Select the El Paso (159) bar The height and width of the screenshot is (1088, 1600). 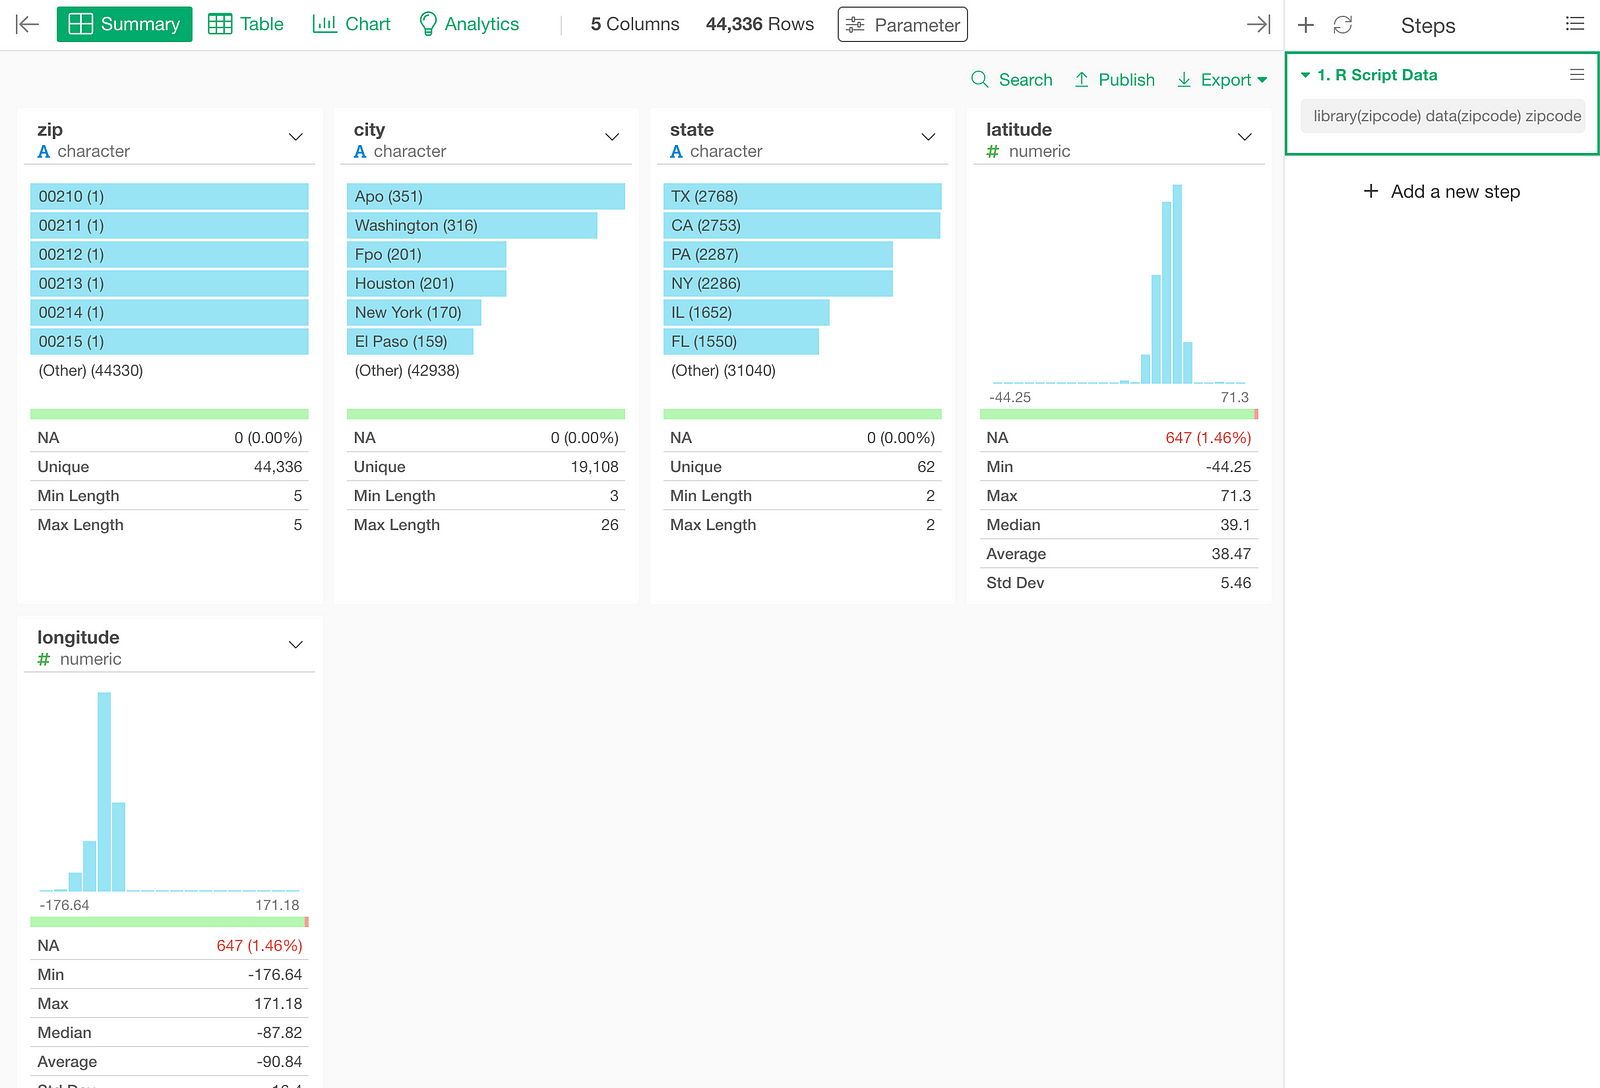coord(410,341)
